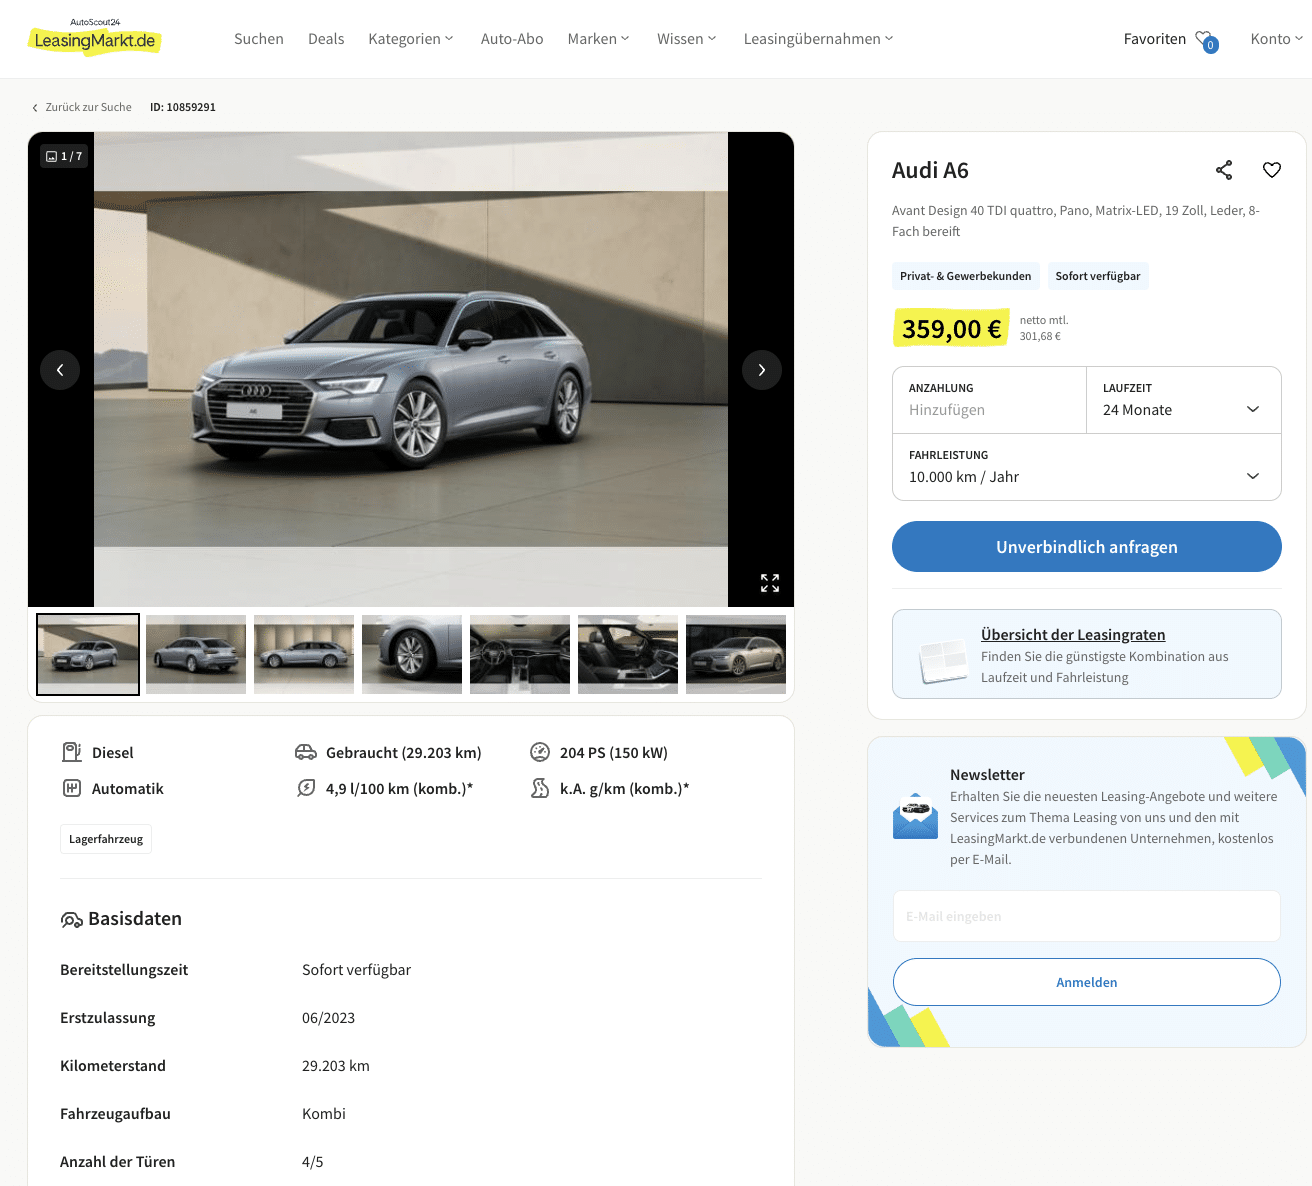Click the fuel consumption icon

click(306, 788)
